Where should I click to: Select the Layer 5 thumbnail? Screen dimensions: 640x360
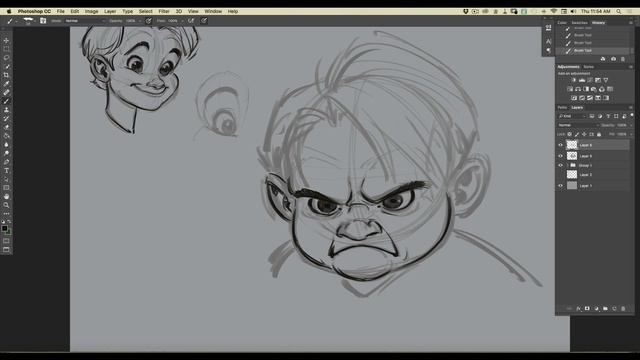click(x=572, y=156)
